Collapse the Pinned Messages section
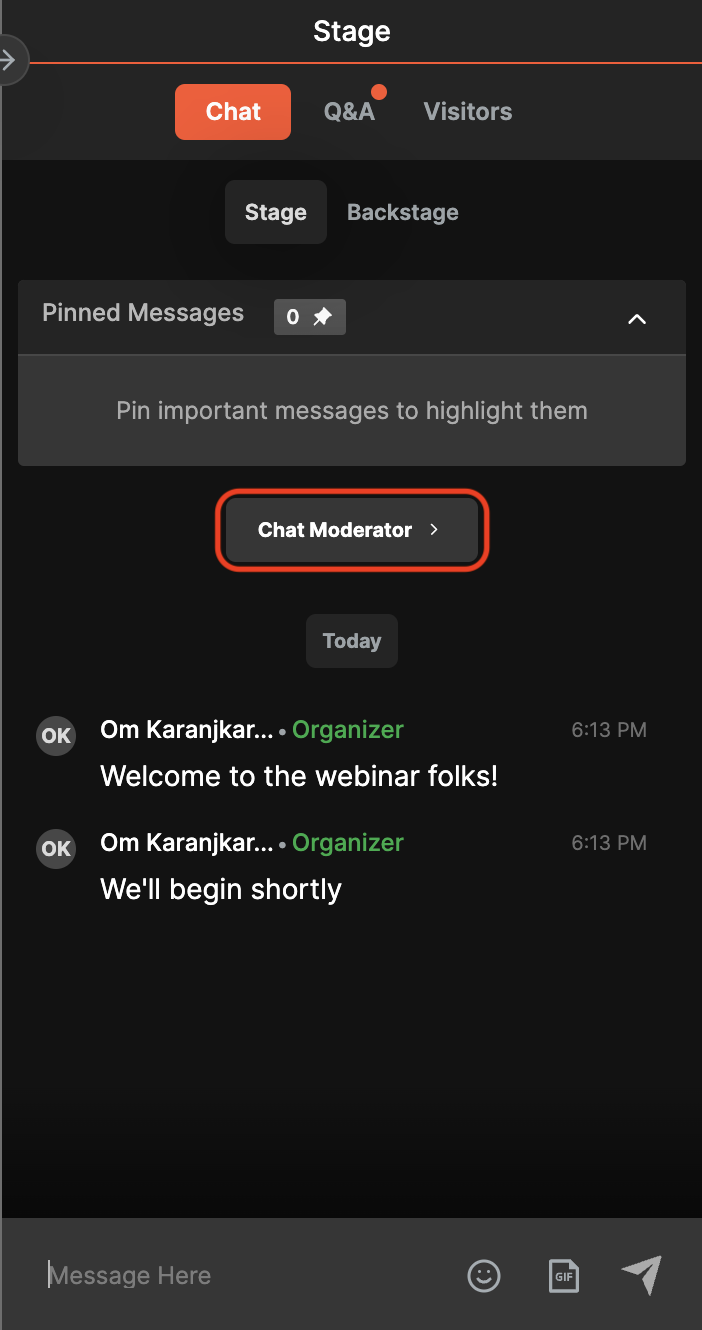 pyautogui.click(x=637, y=319)
